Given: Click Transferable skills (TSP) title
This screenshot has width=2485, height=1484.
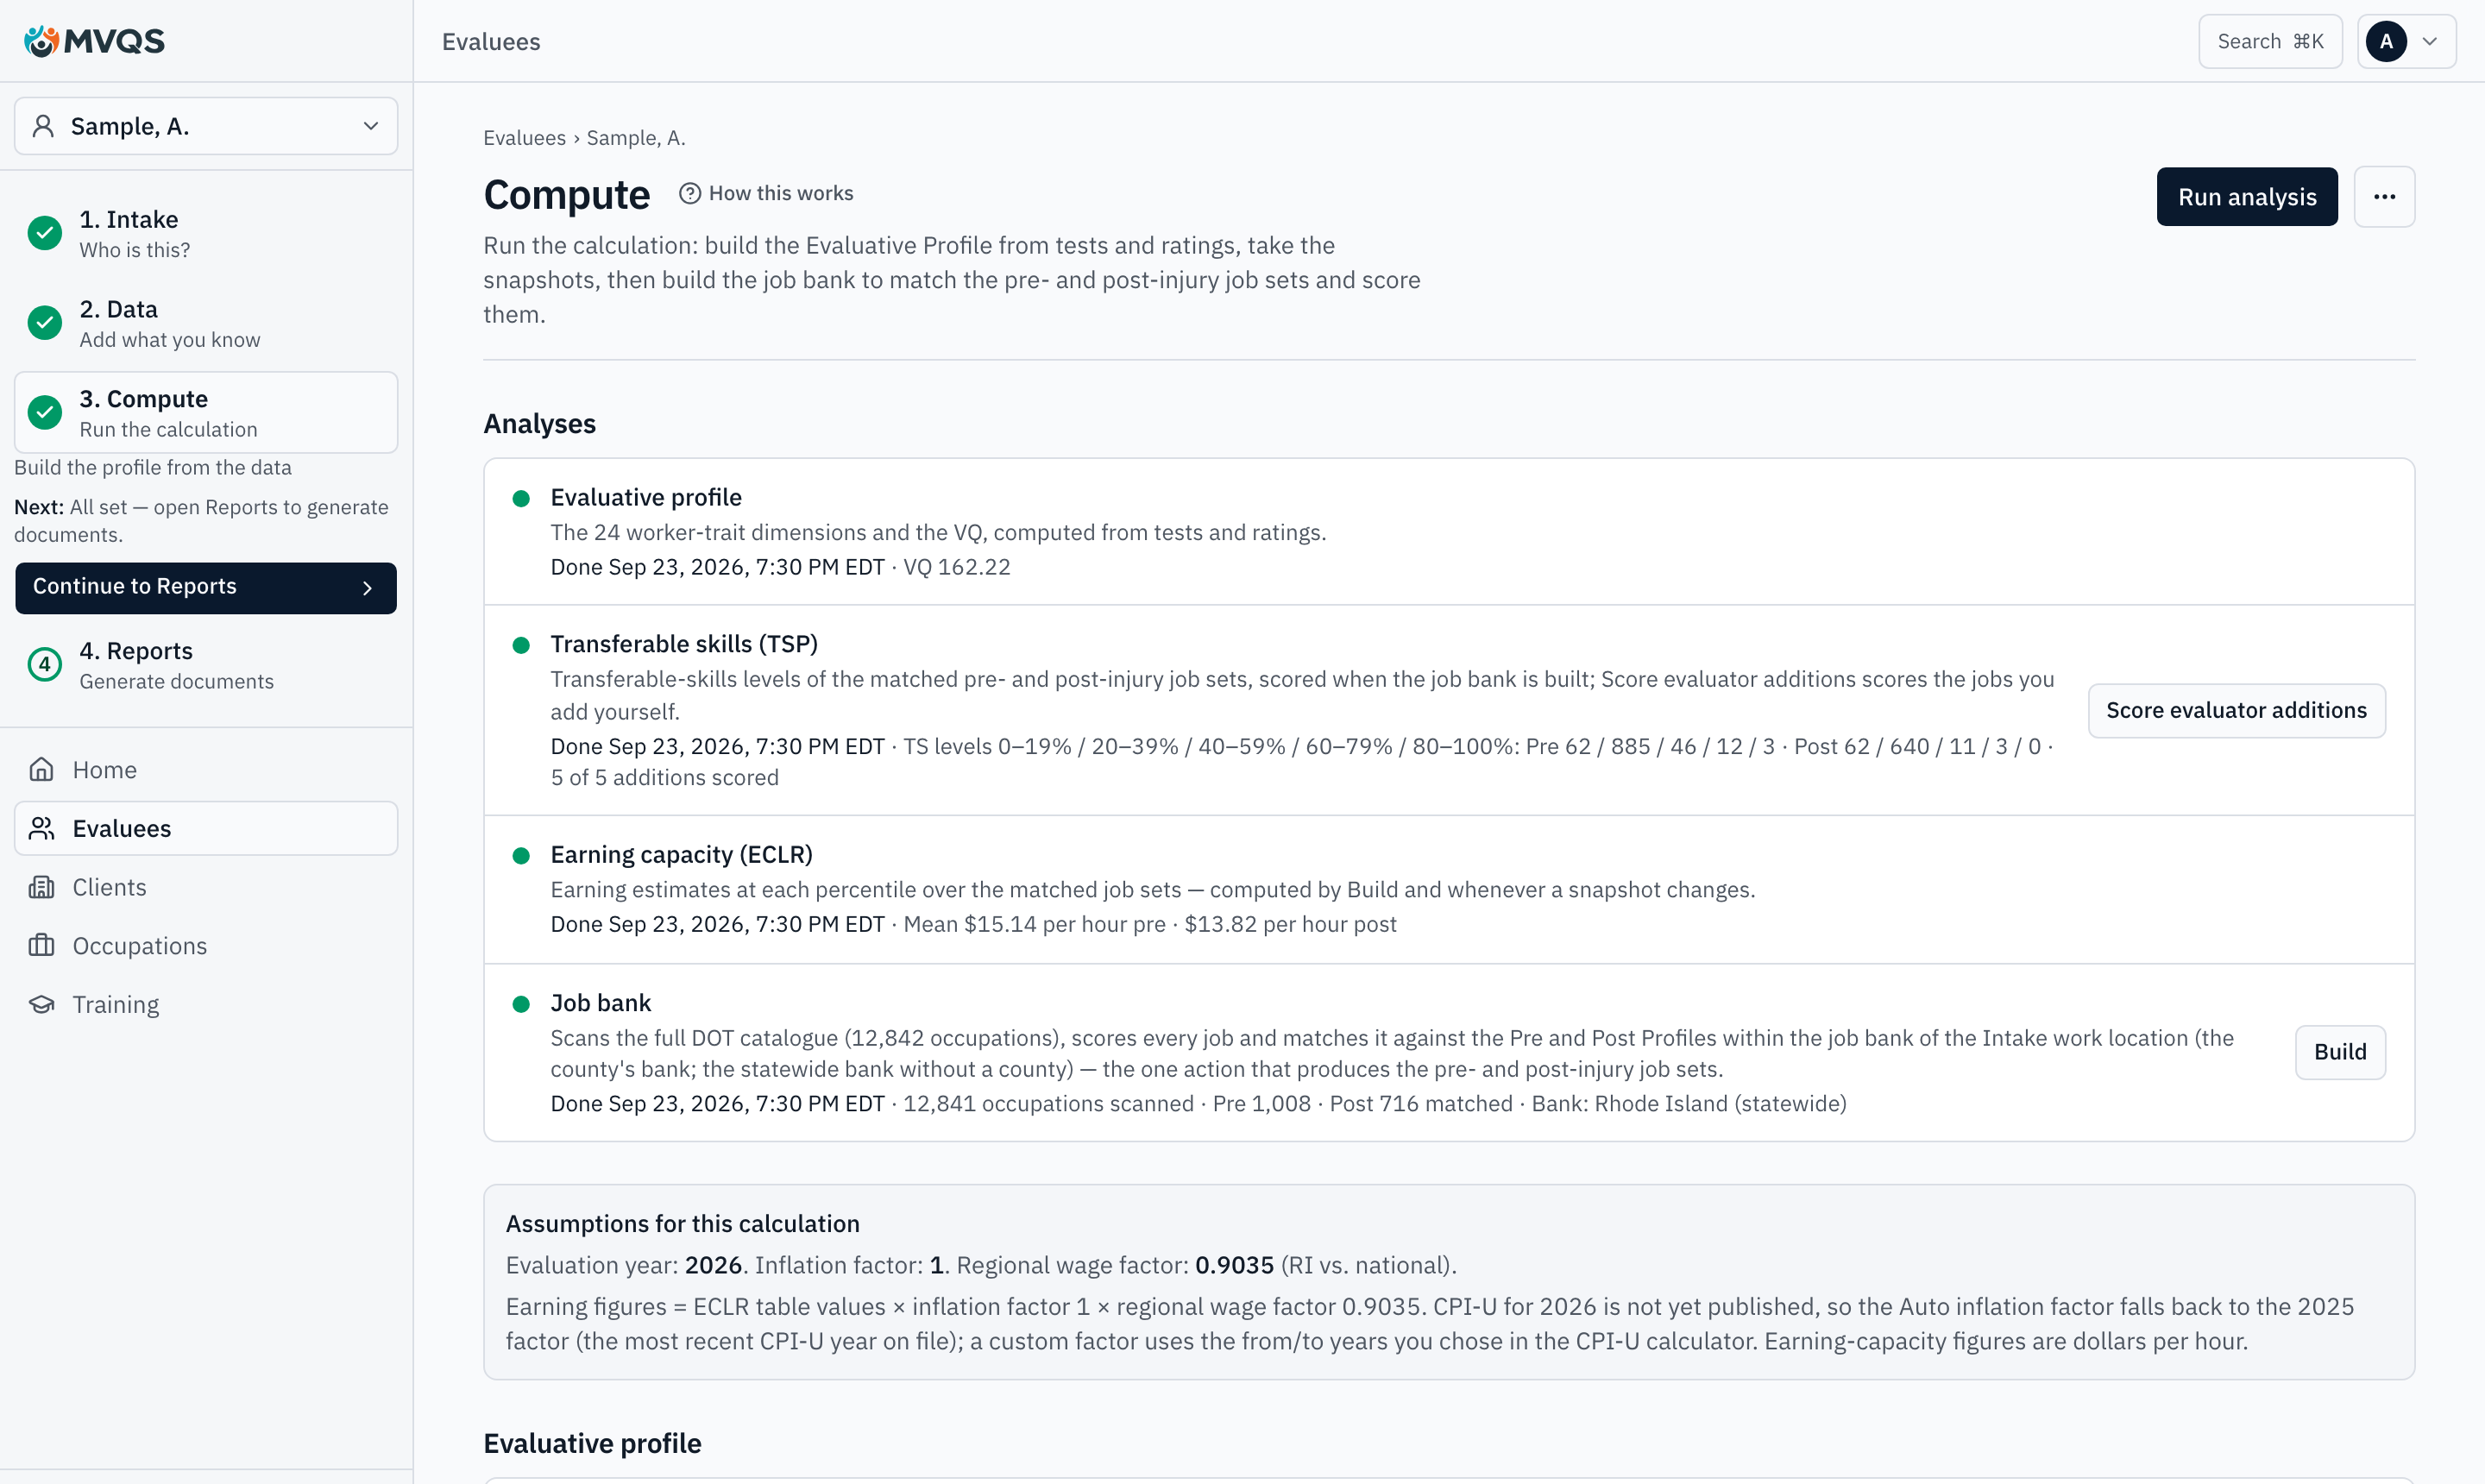Looking at the screenshot, I should pos(684,644).
